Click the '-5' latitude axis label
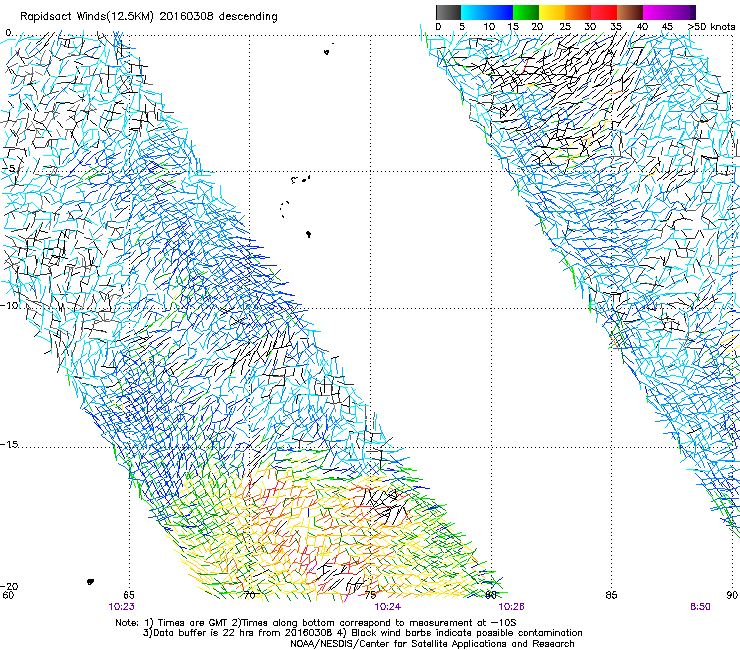This screenshot has width=740, height=650. (x=9, y=169)
